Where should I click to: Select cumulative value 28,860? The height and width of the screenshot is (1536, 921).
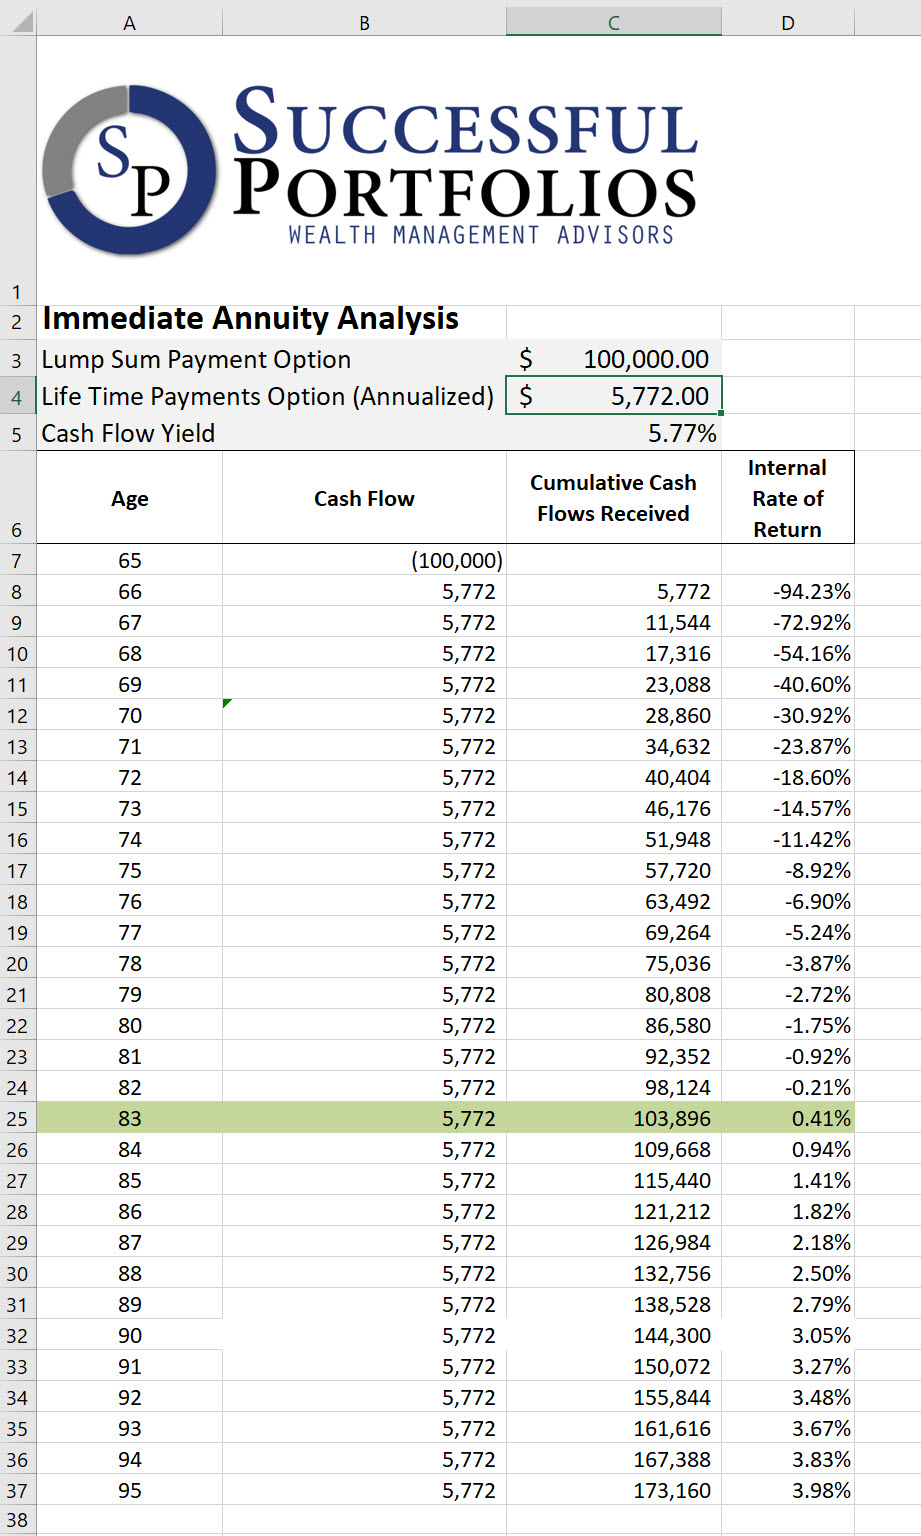pyautogui.click(x=614, y=715)
